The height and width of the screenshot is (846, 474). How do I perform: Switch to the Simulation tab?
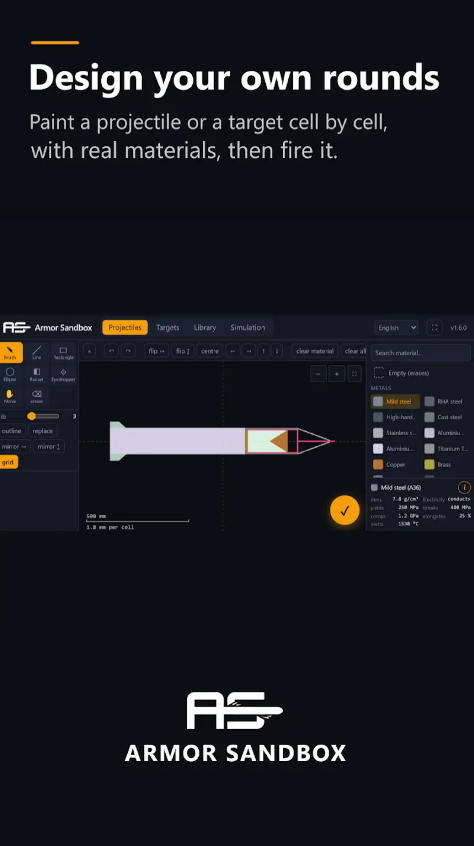tap(248, 328)
